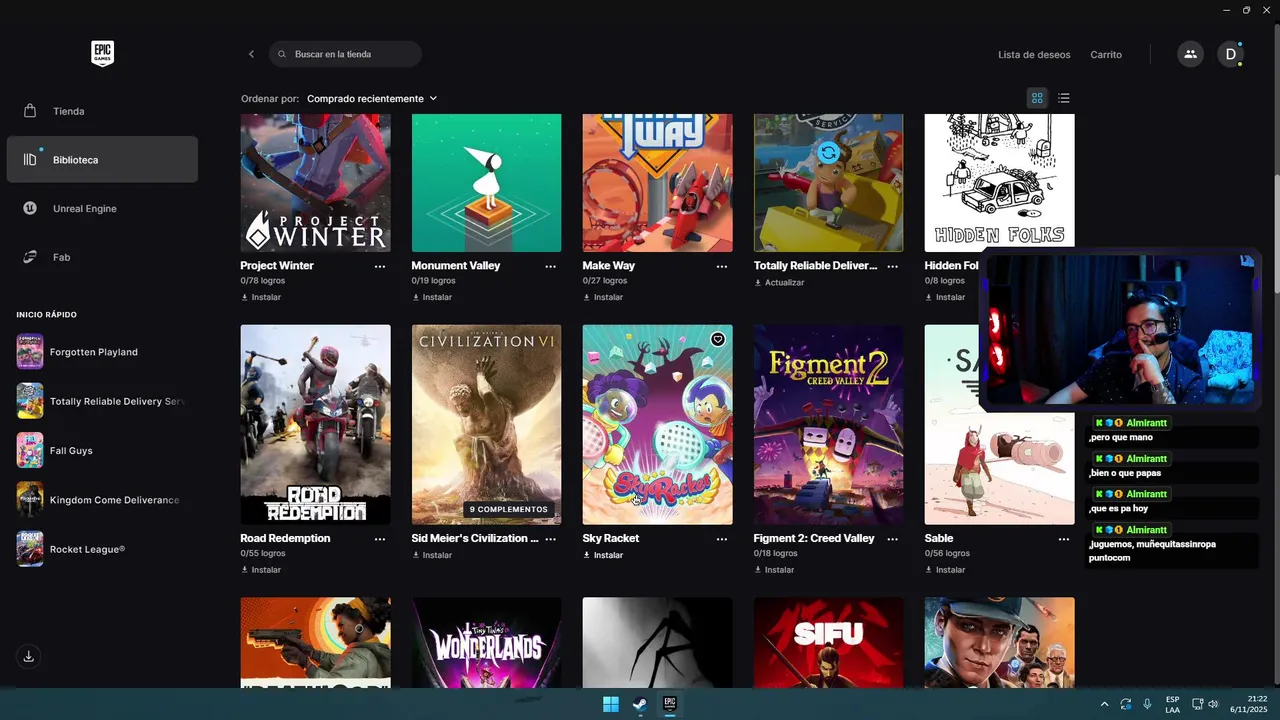This screenshot has width=1280, height=720.
Task: Open Unreal Engine in the sidebar
Action: (102, 208)
